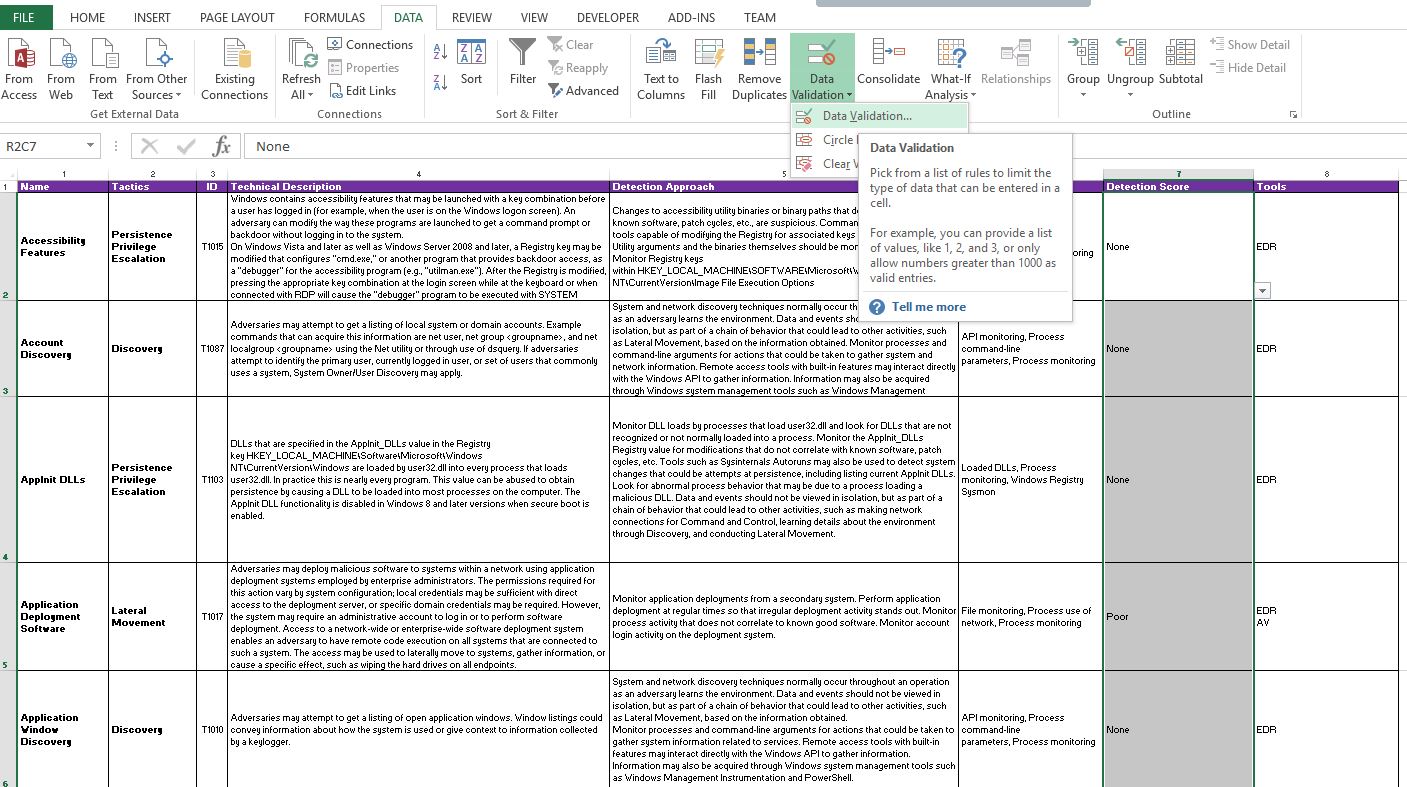Viewport: 1407px width, 787px height.
Task: Click the Connections button in ribbon
Action: click(370, 45)
